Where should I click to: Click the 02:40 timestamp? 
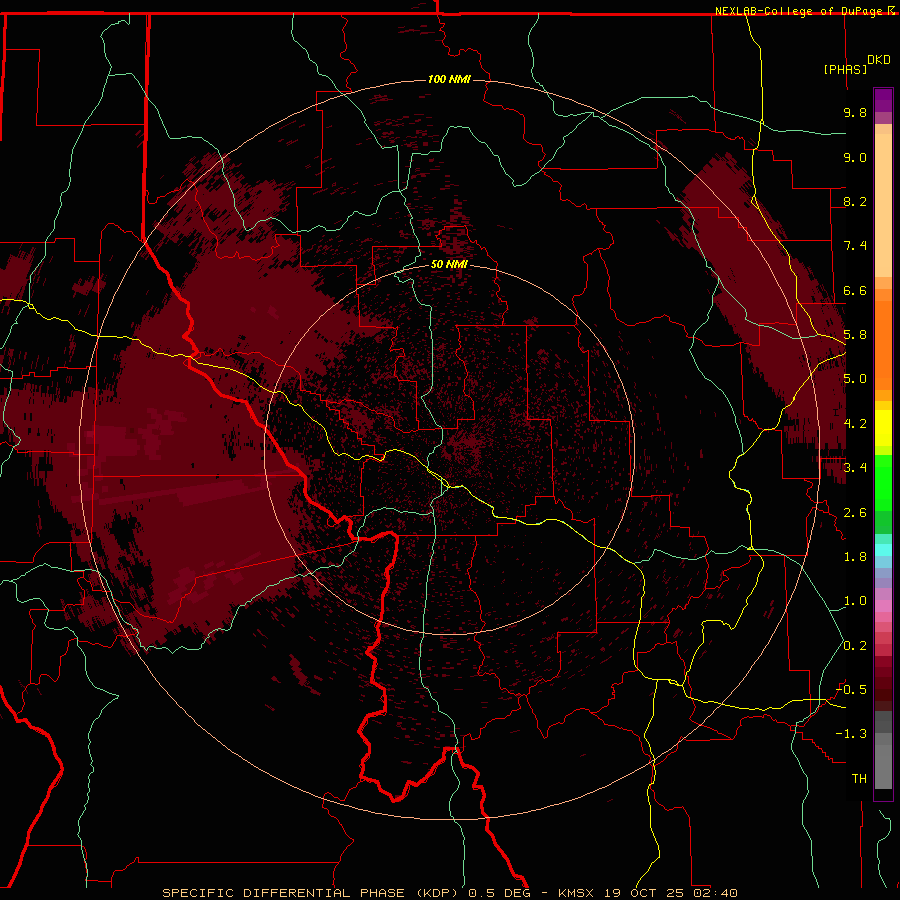714,893
